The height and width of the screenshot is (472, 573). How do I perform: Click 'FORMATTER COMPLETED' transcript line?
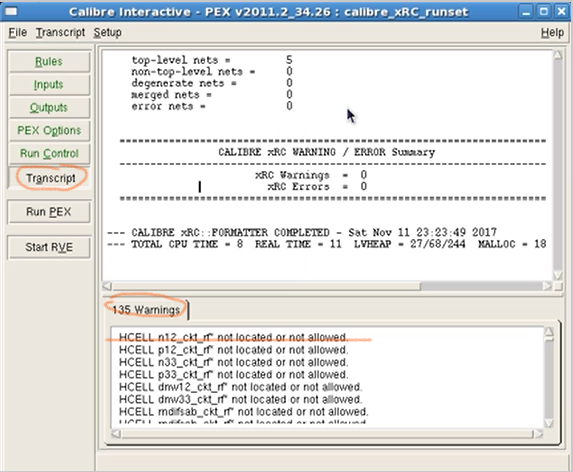pos(302,232)
